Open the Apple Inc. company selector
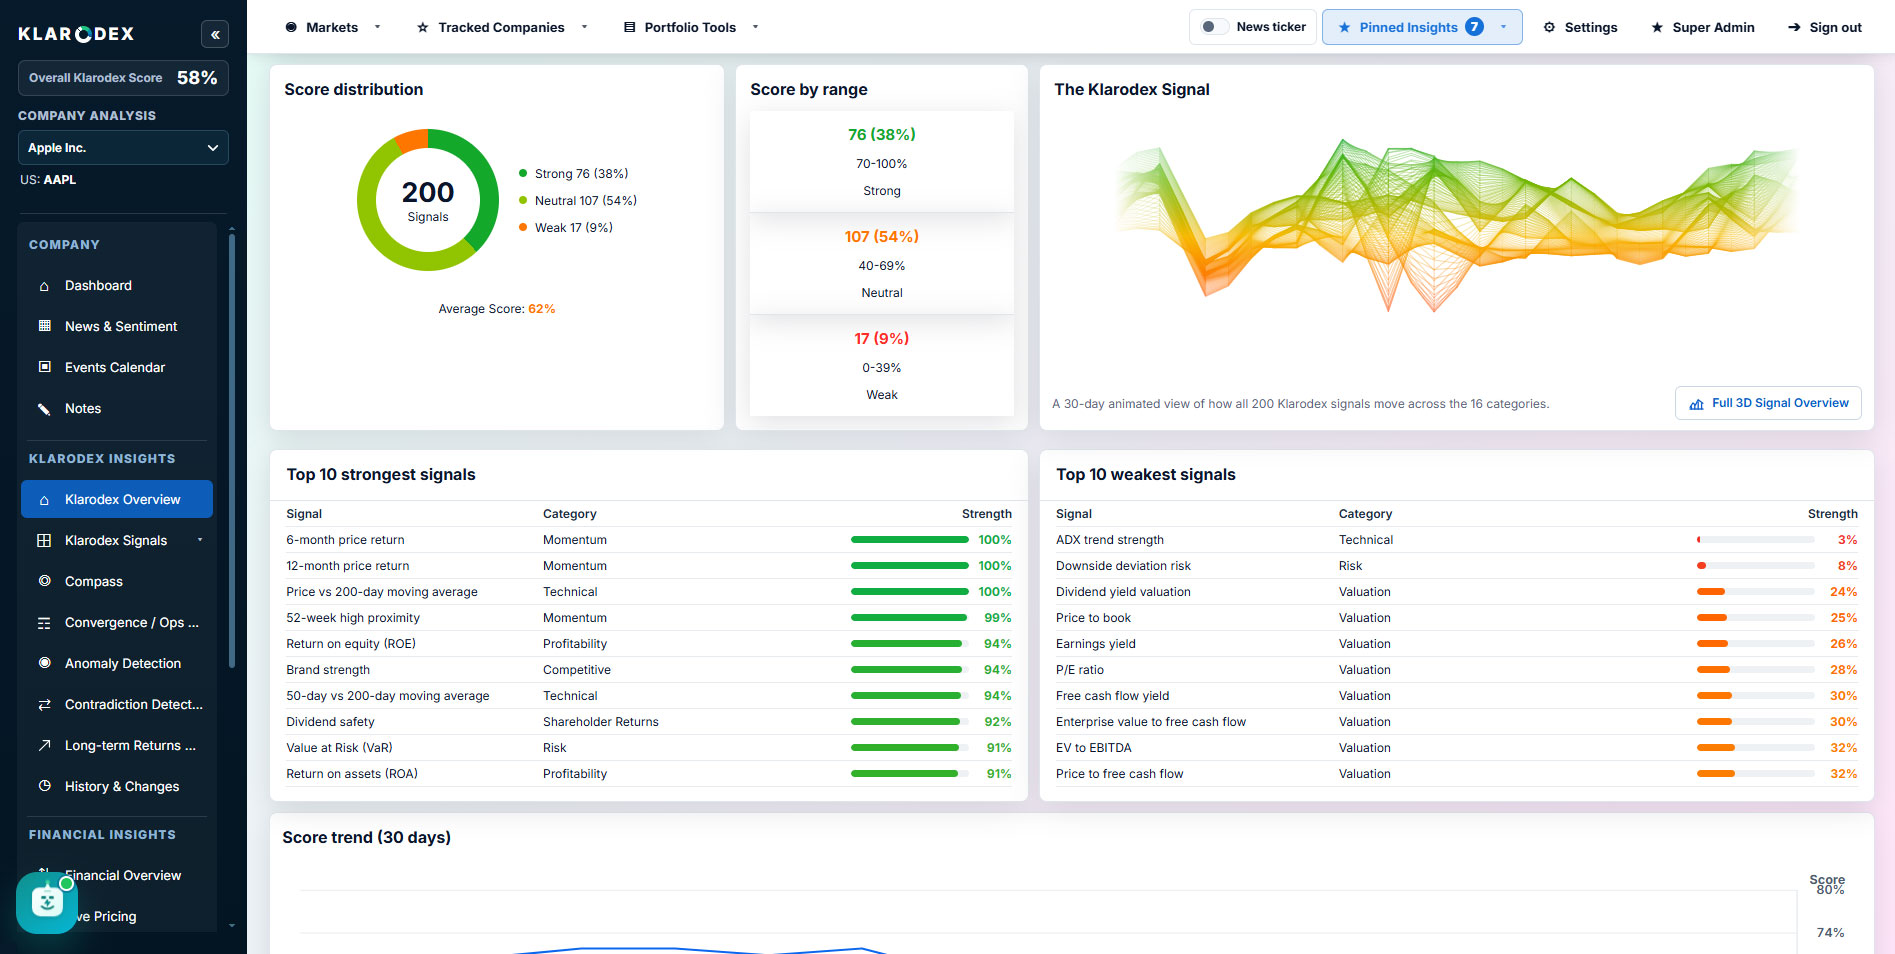This screenshot has width=1895, height=954. (123, 148)
